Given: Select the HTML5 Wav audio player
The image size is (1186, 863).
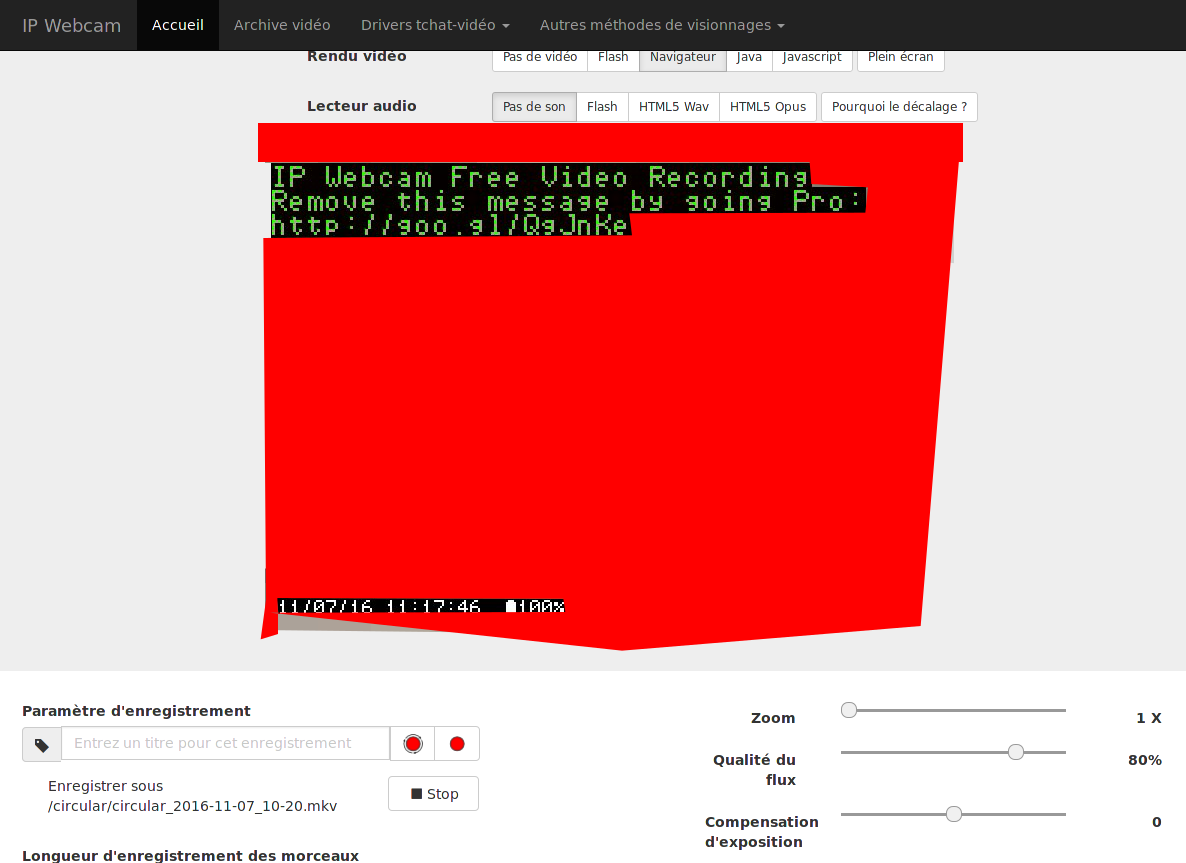Looking at the screenshot, I should coord(674,107).
